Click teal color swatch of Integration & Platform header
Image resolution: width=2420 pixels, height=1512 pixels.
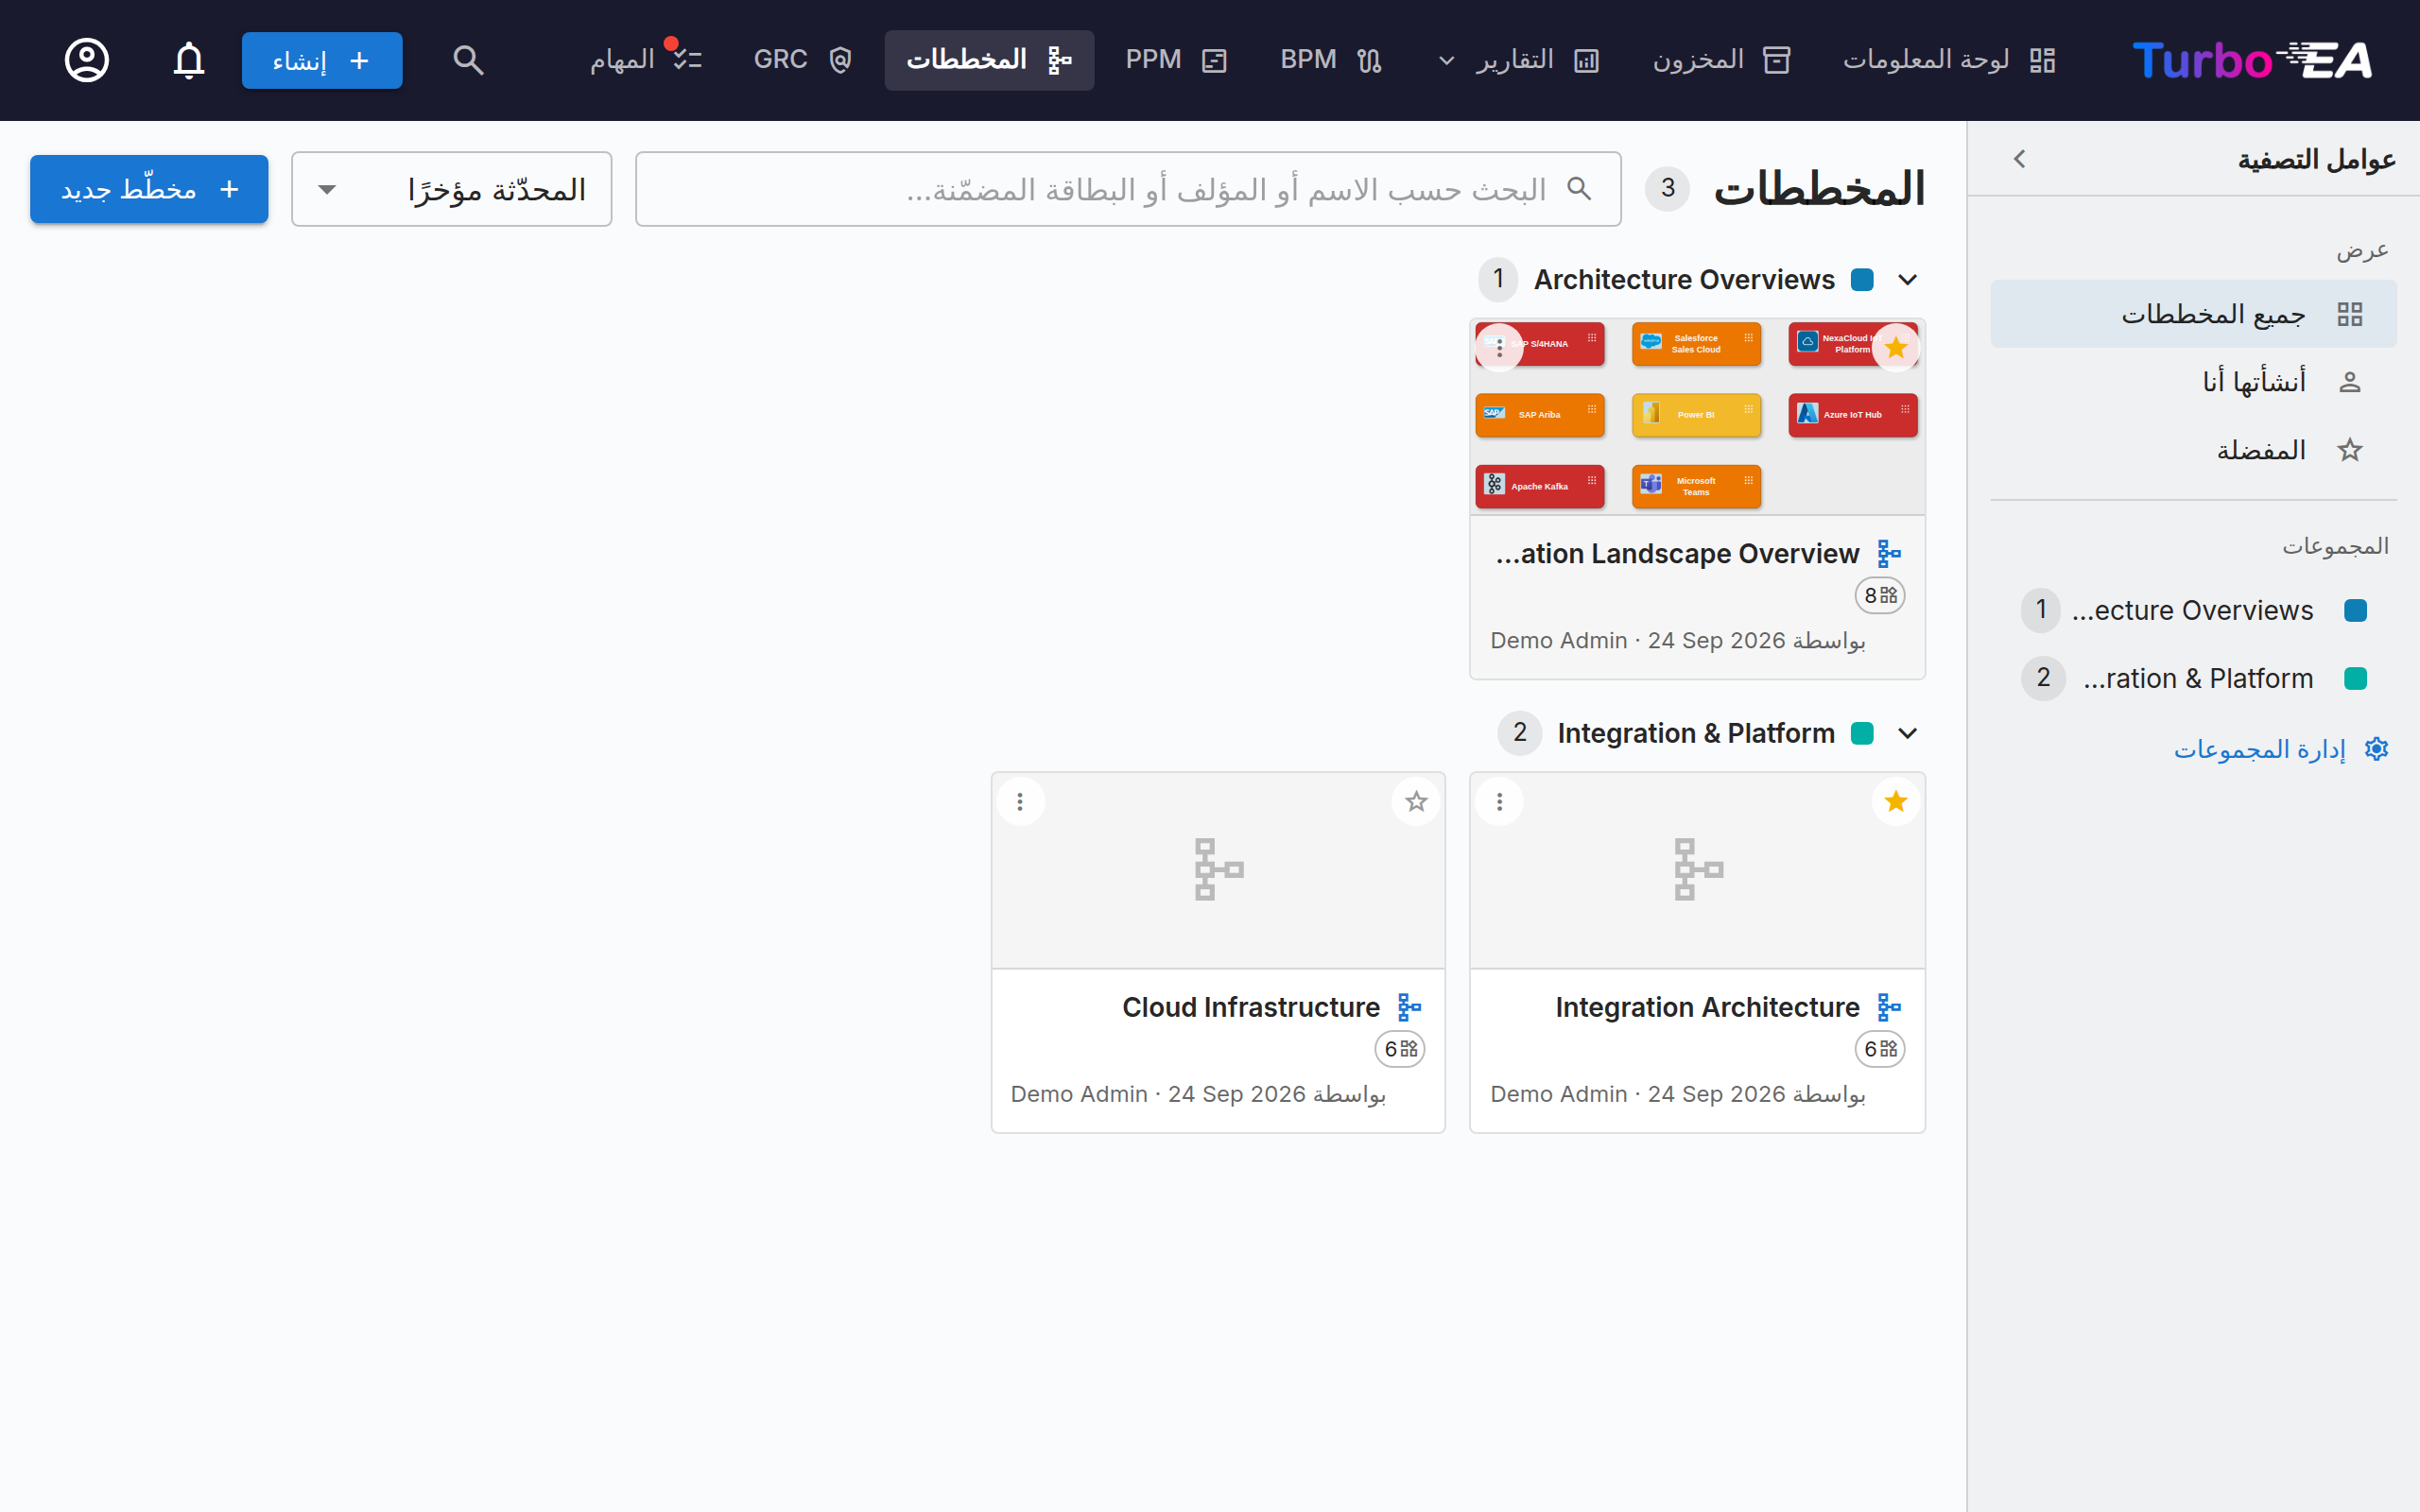(1862, 733)
